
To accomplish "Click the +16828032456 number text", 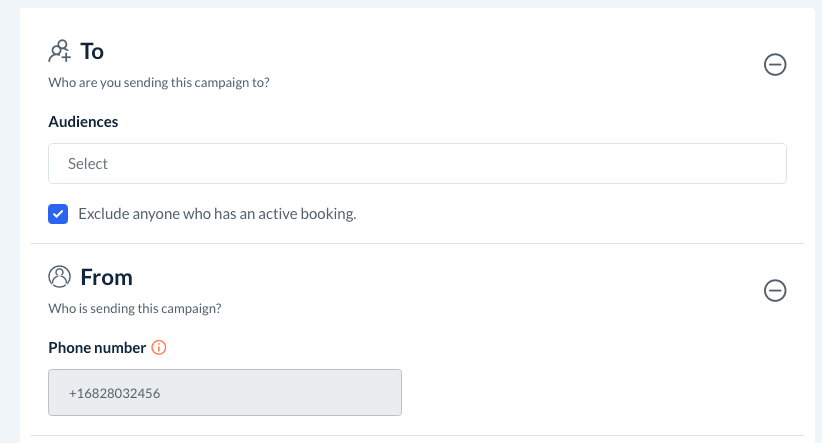I will 115,394.
